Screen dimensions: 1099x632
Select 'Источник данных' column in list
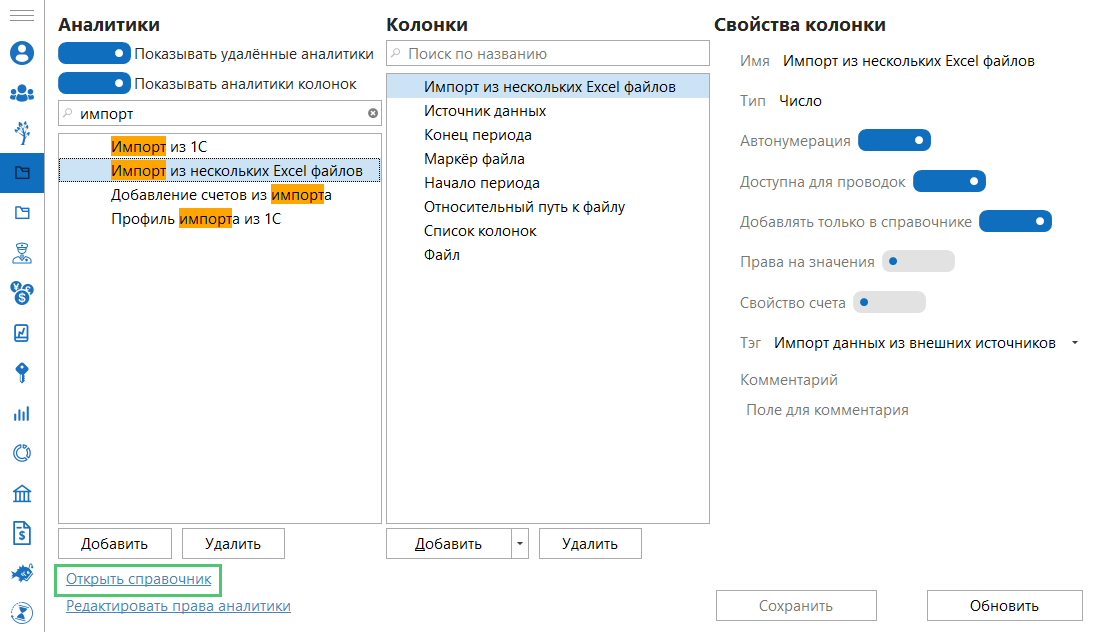click(485, 111)
